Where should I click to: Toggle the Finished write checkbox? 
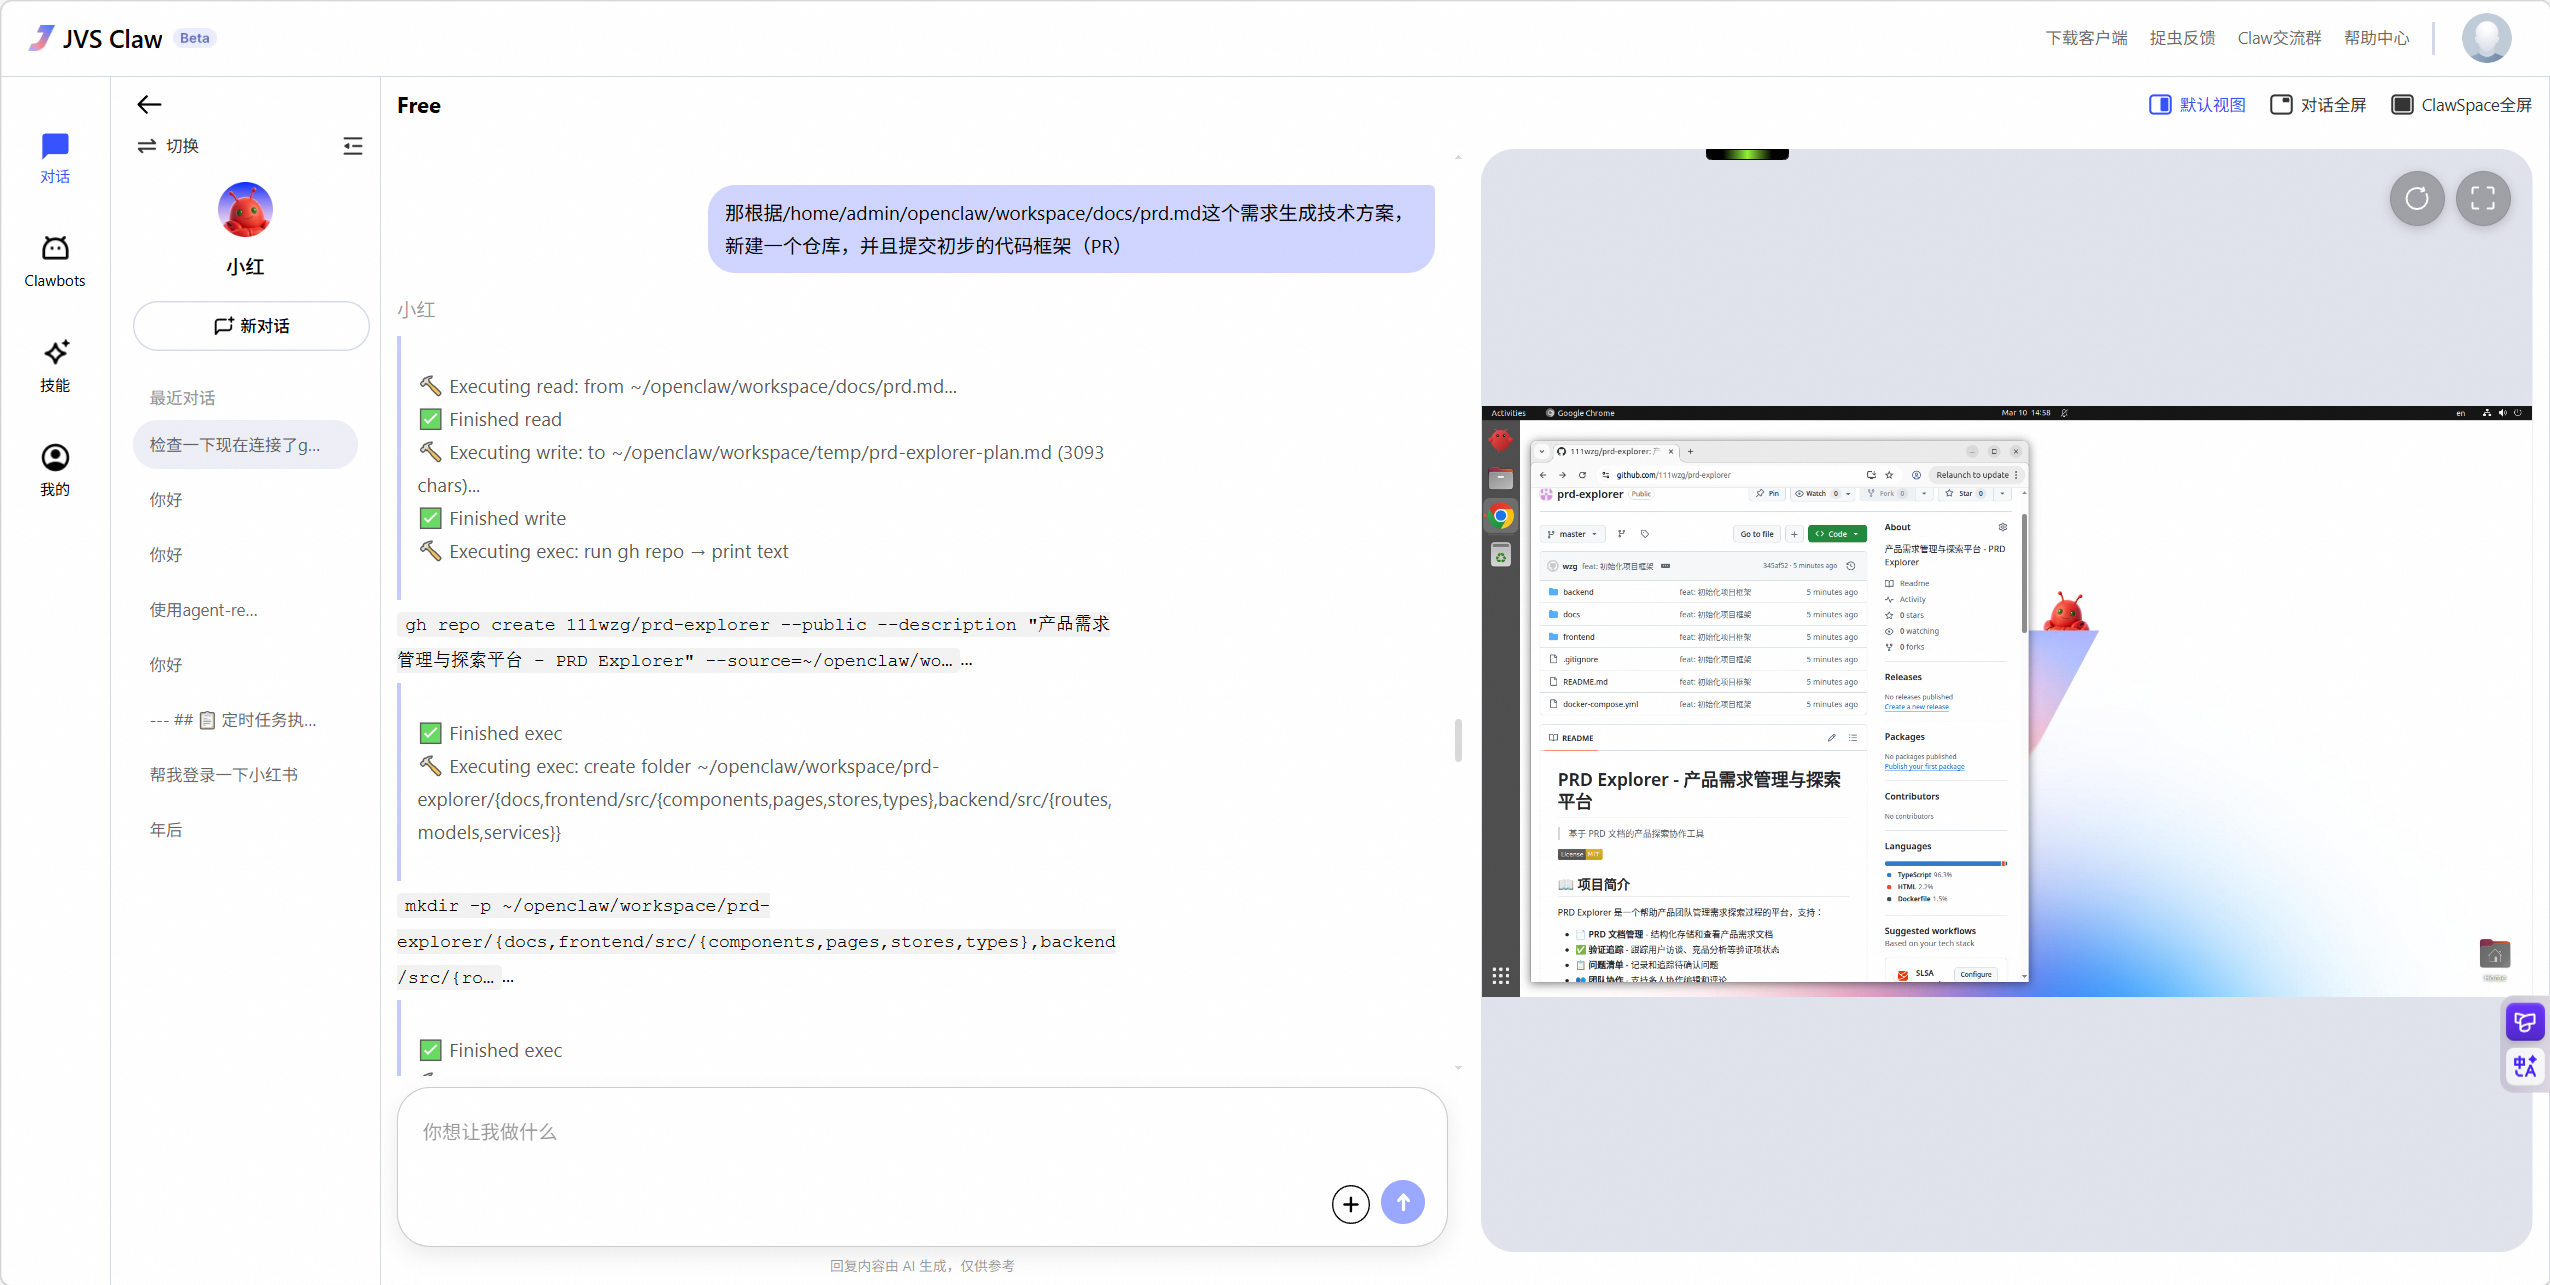pos(430,517)
